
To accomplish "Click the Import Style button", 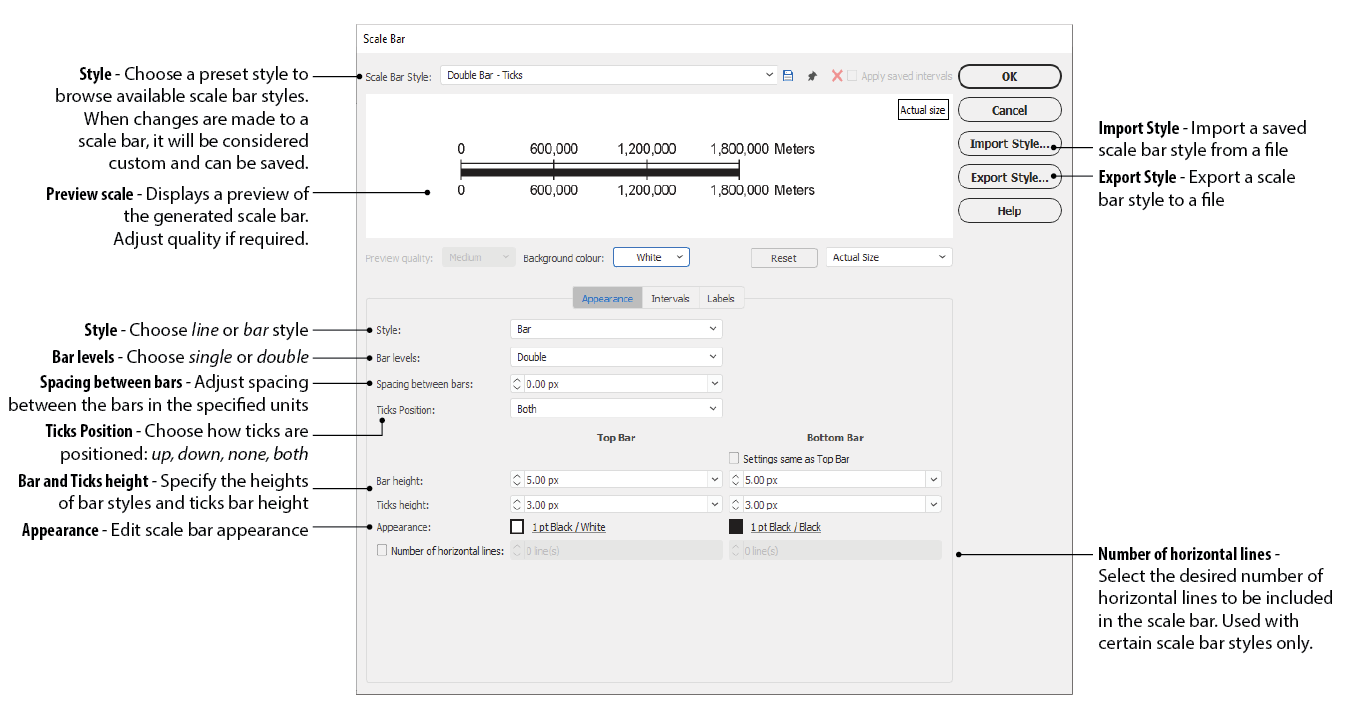I will (1009, 144).
